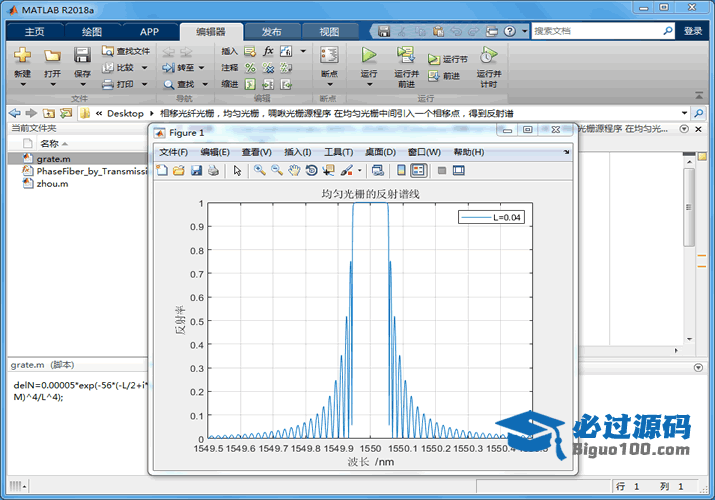Open the dropdown arrow next to 转至
Viewport: 715px width, 500px height.
[201, 67]
